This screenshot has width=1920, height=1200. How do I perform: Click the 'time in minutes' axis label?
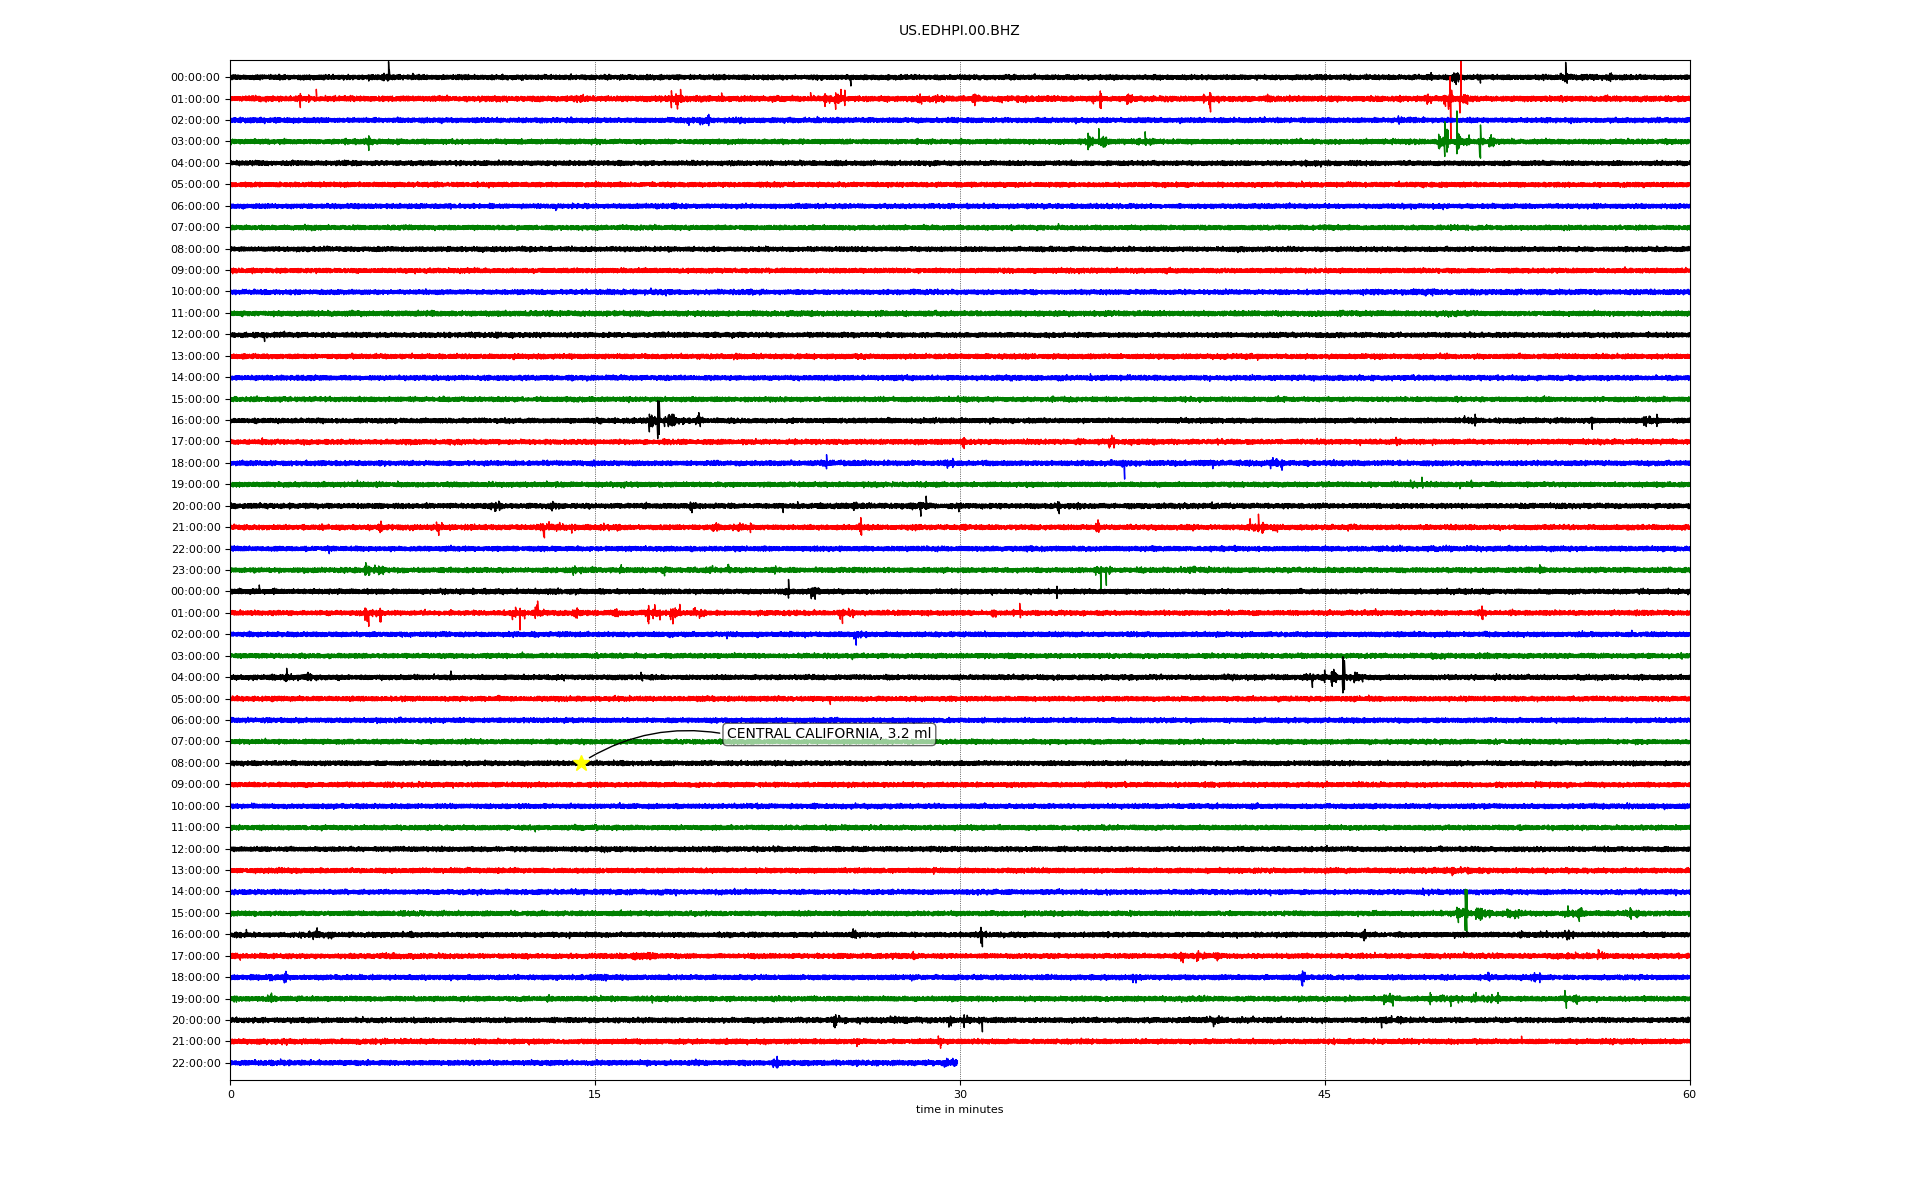(958, 1110)
